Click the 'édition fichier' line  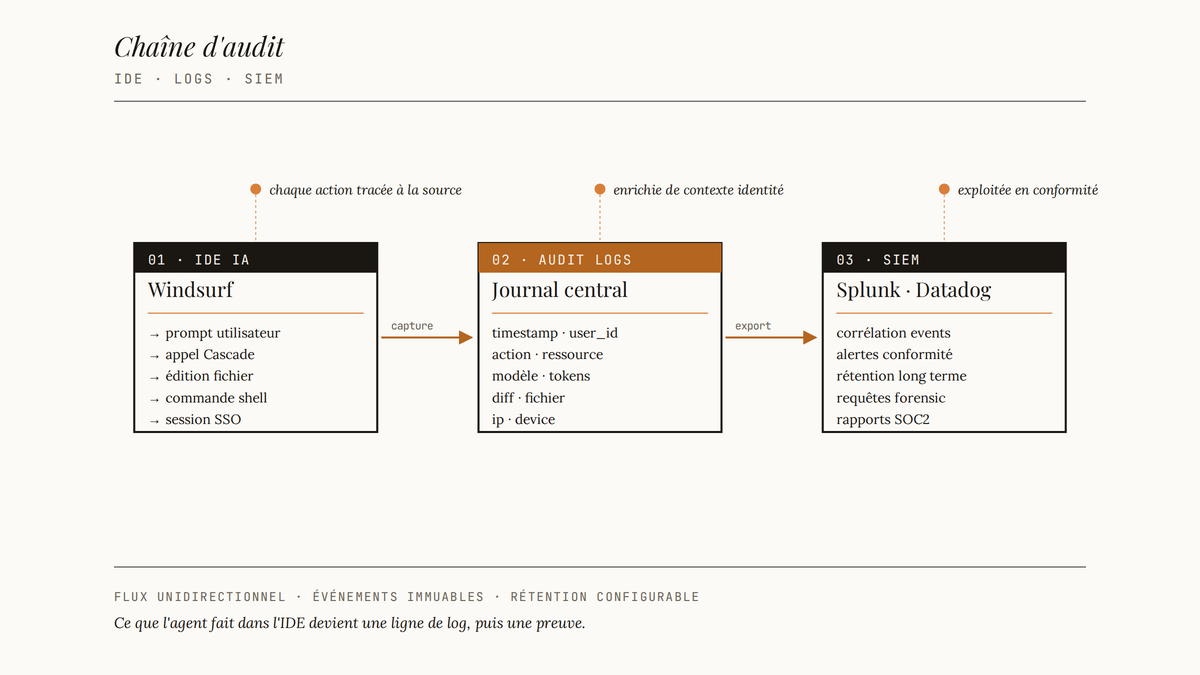coord(209,376)
